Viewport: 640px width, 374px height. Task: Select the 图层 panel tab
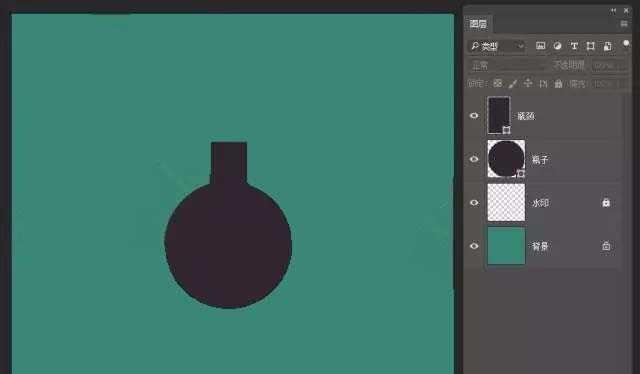coord(478,24)
